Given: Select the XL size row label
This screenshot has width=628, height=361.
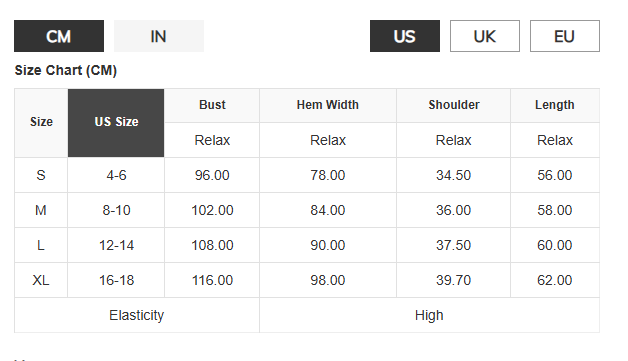Looking at the screenshot, I should (41, 280).
